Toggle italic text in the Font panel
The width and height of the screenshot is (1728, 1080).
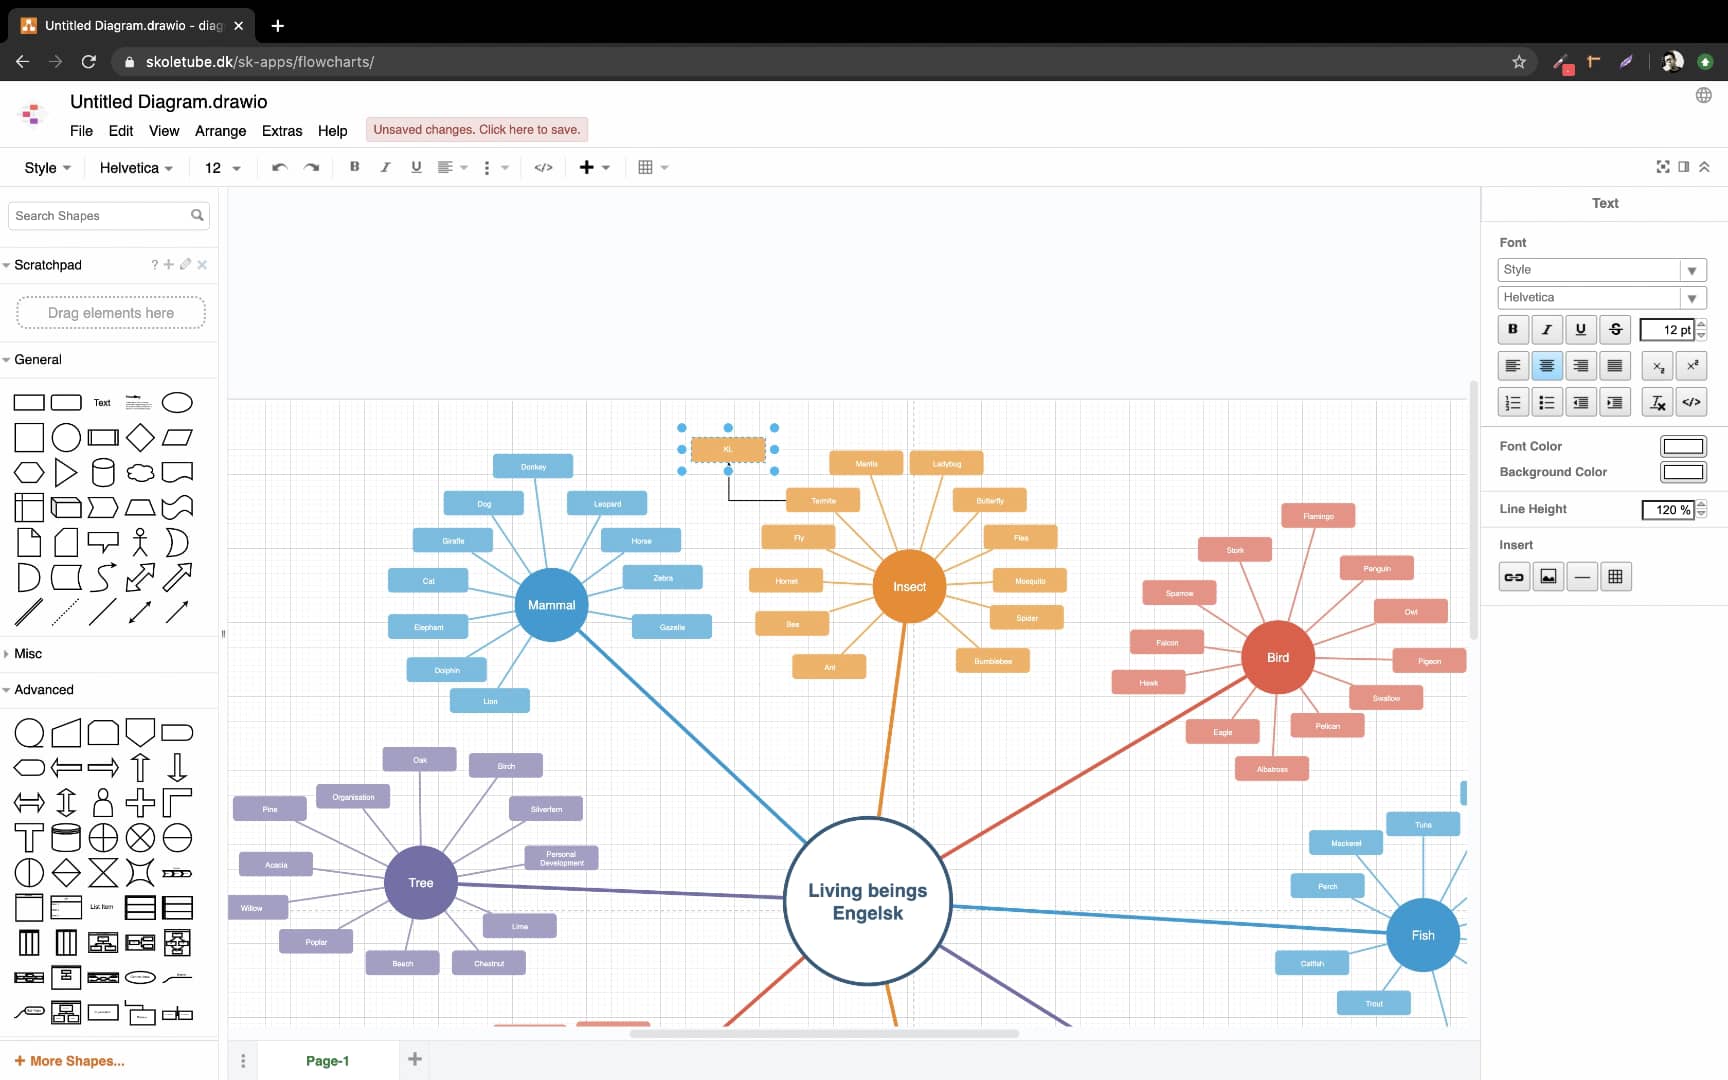[1546, 329]
